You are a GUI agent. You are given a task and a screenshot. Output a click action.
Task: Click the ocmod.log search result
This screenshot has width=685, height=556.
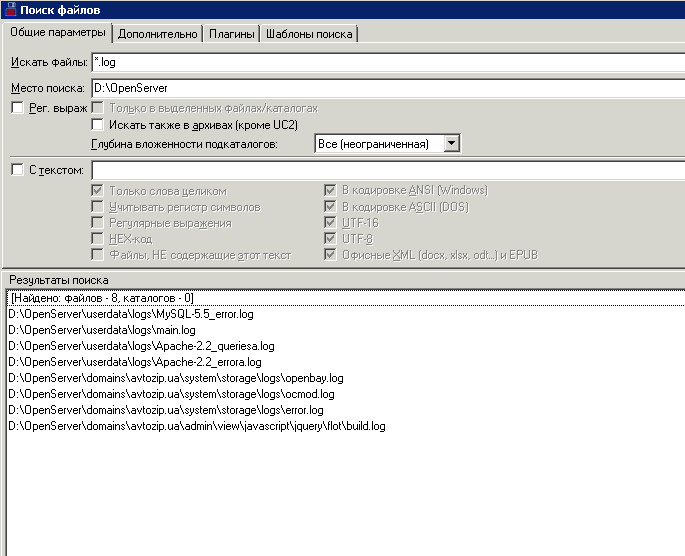pyautogui.click(x=170, y=394)
